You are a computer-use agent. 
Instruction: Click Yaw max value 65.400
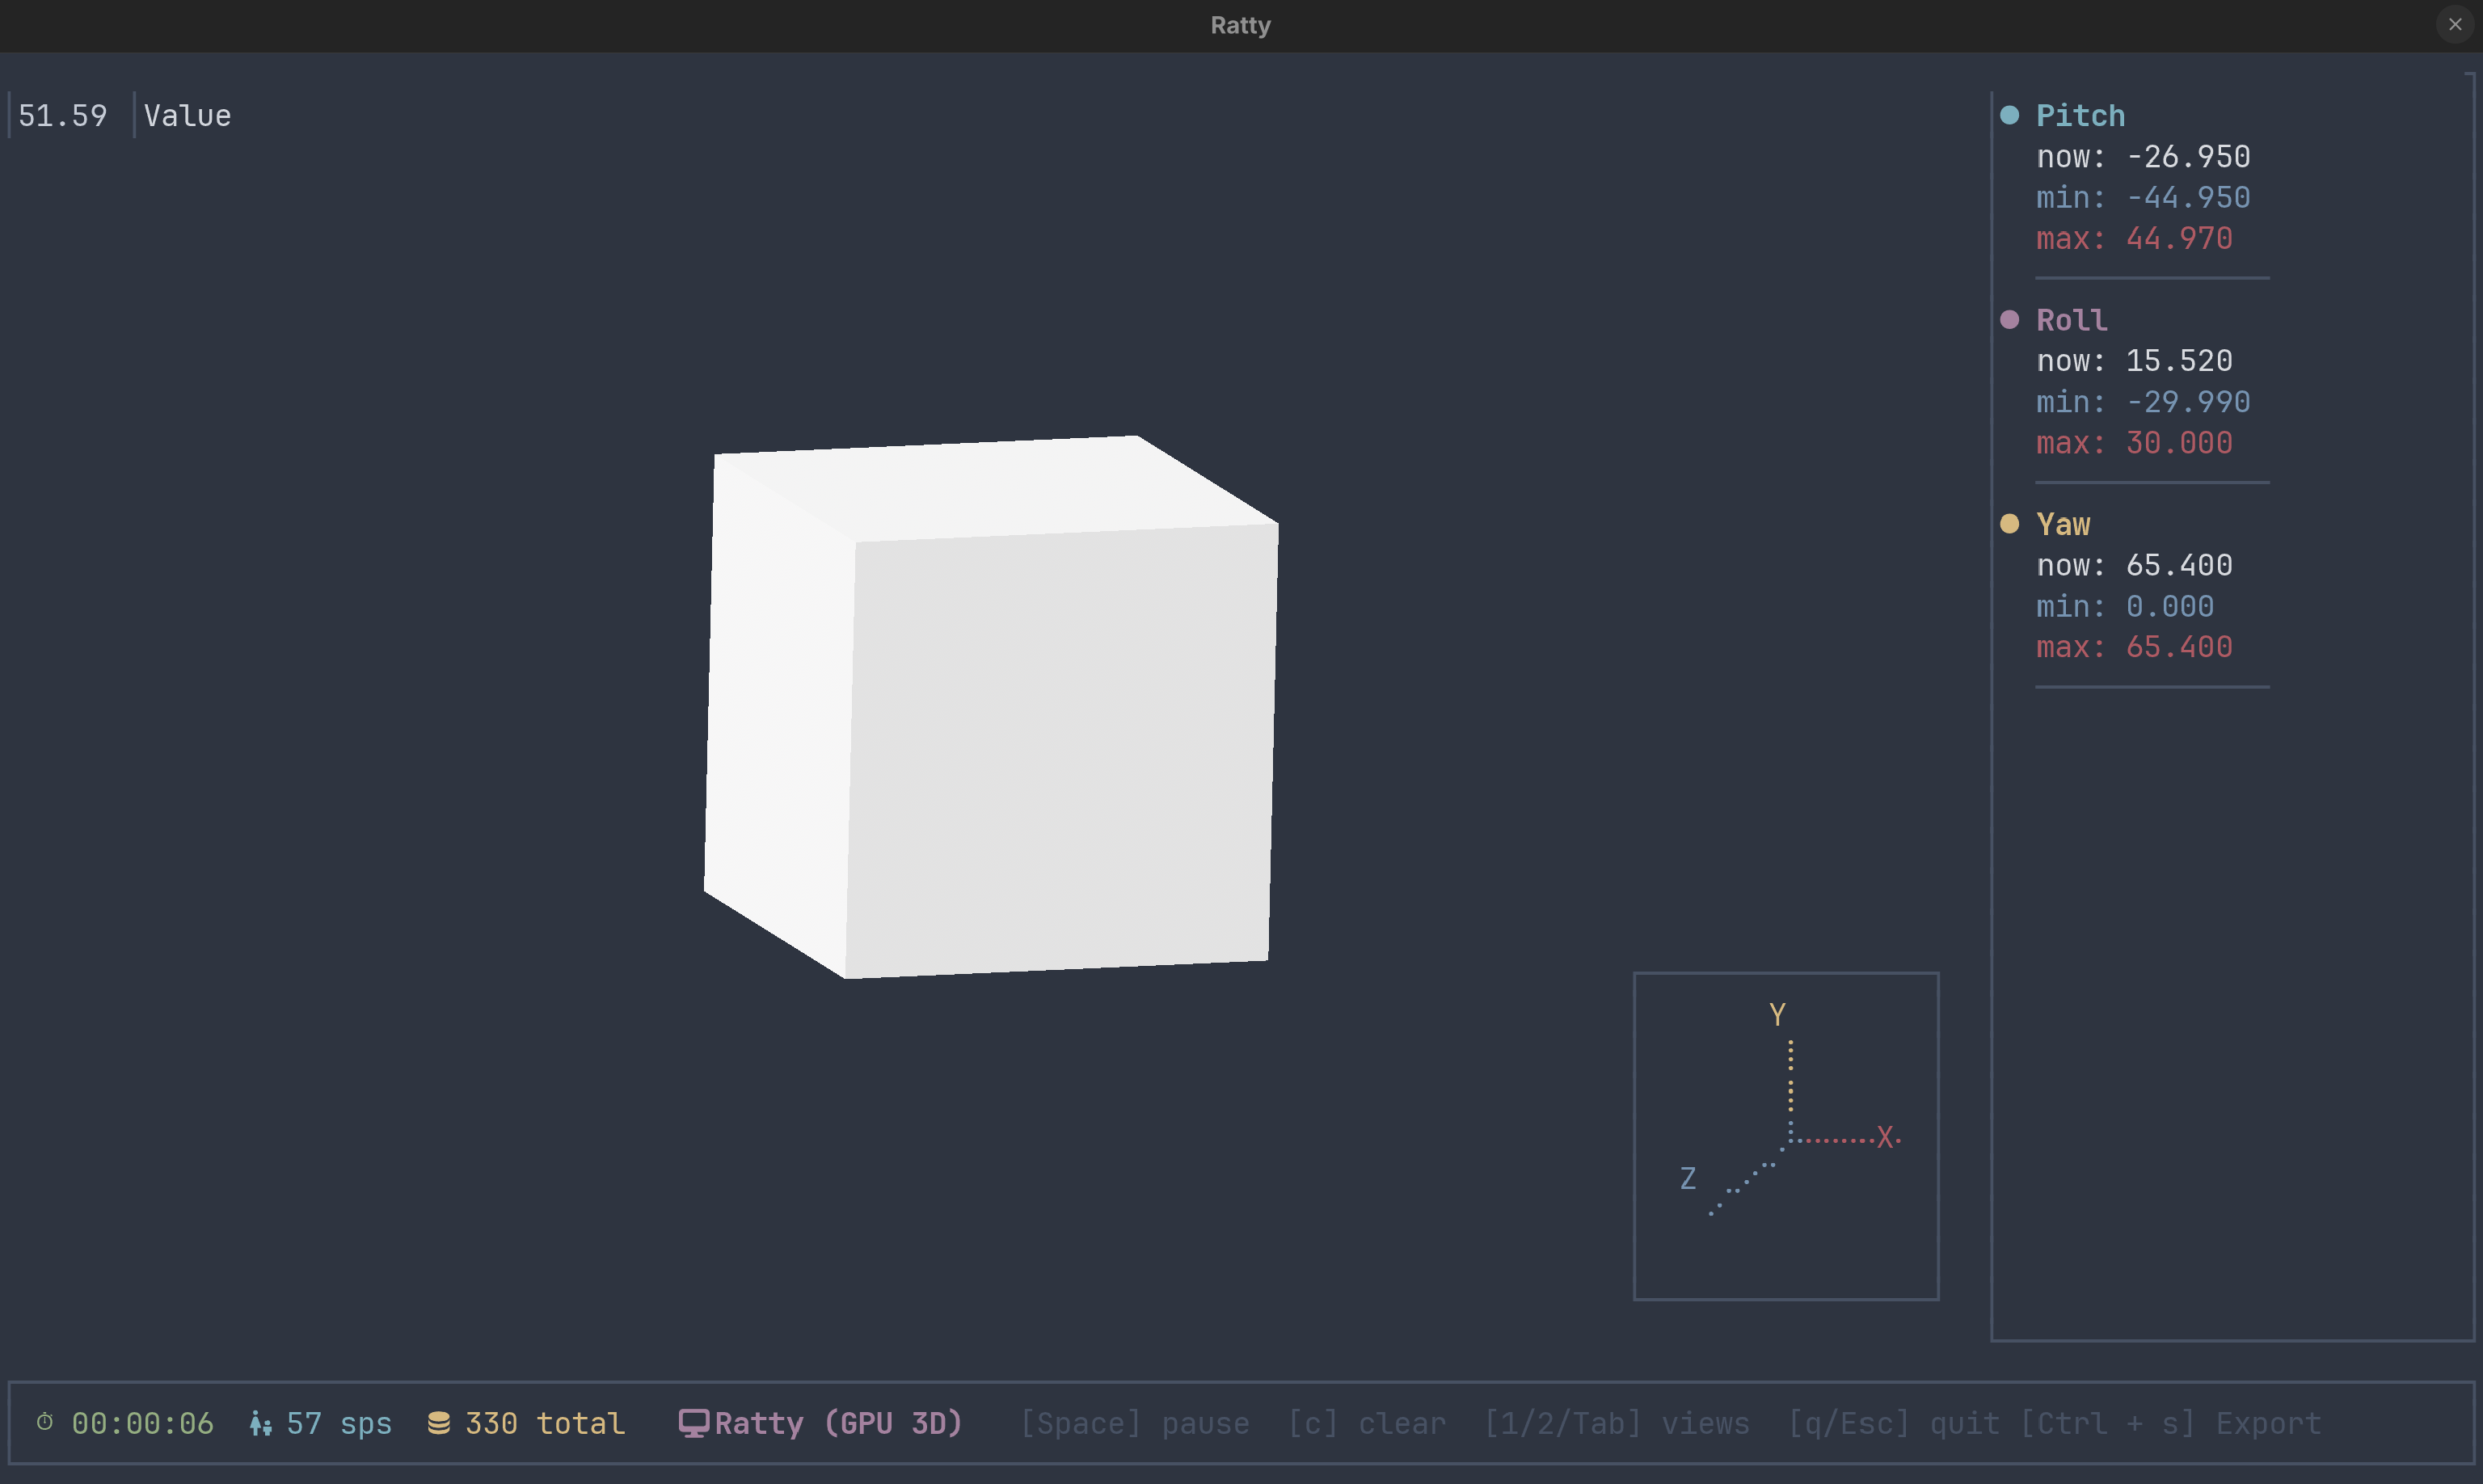tap(2179, 647)
